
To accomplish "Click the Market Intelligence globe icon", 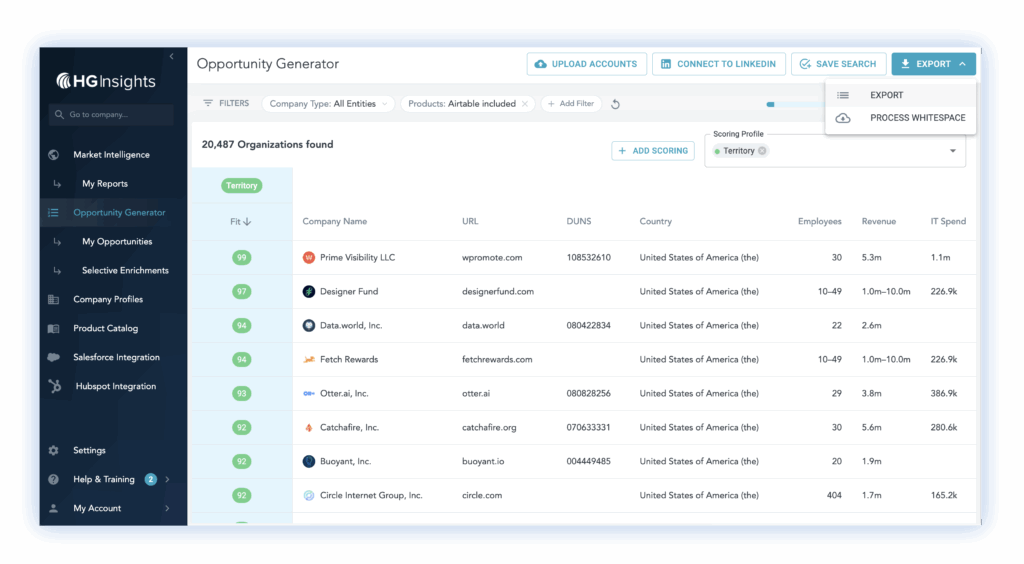I will 53,155.
